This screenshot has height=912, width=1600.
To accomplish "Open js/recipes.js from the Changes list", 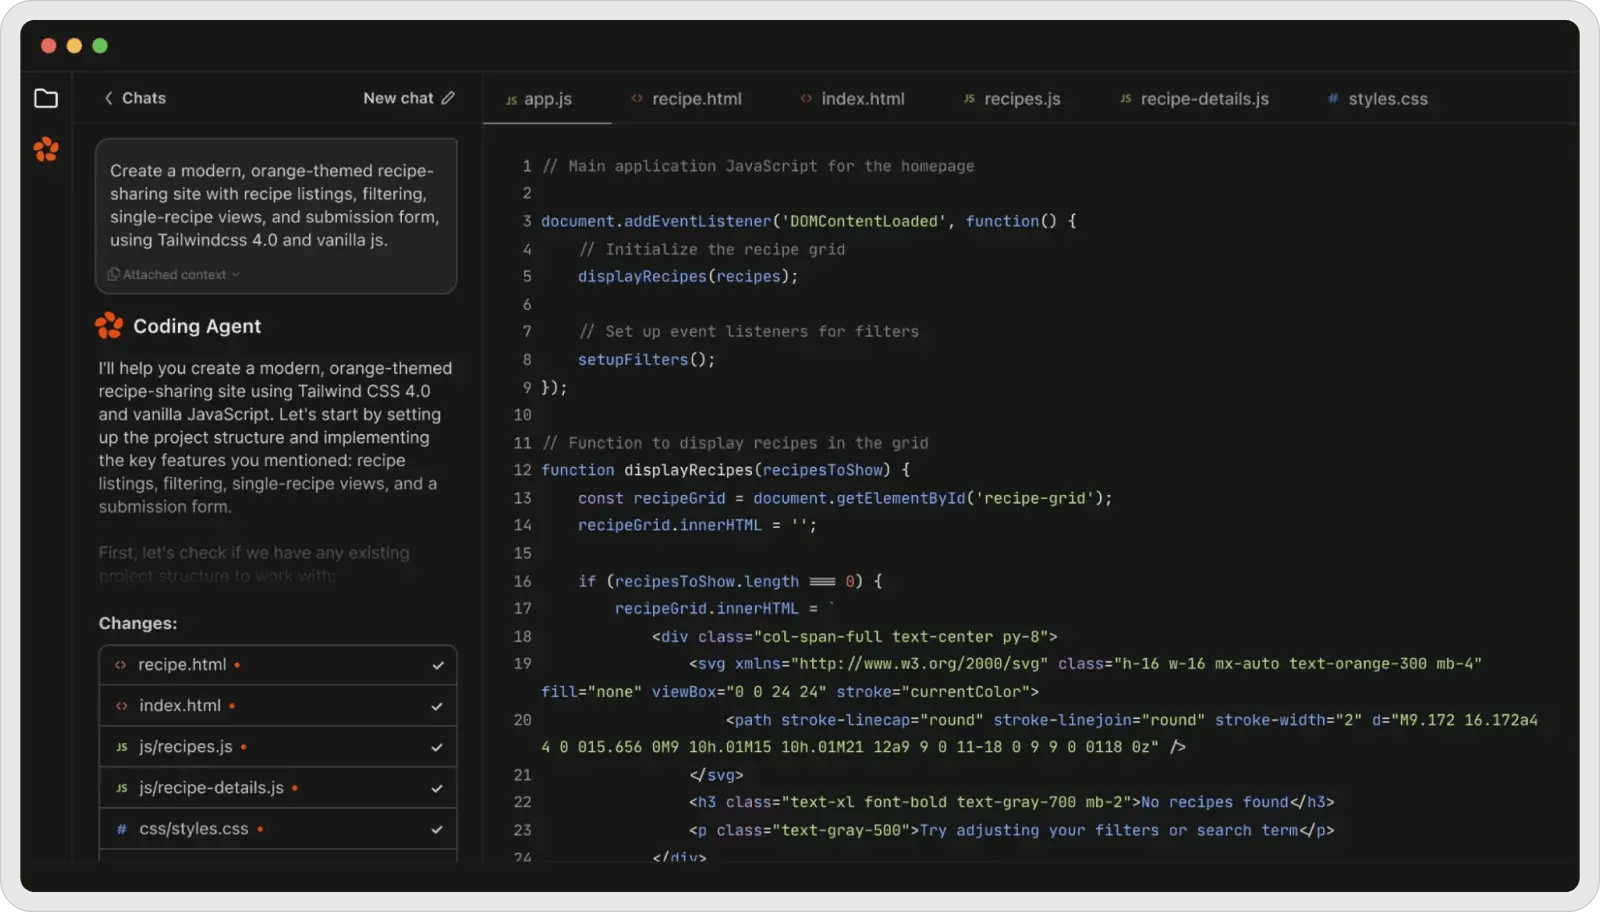I will click(x=183, y=746).
